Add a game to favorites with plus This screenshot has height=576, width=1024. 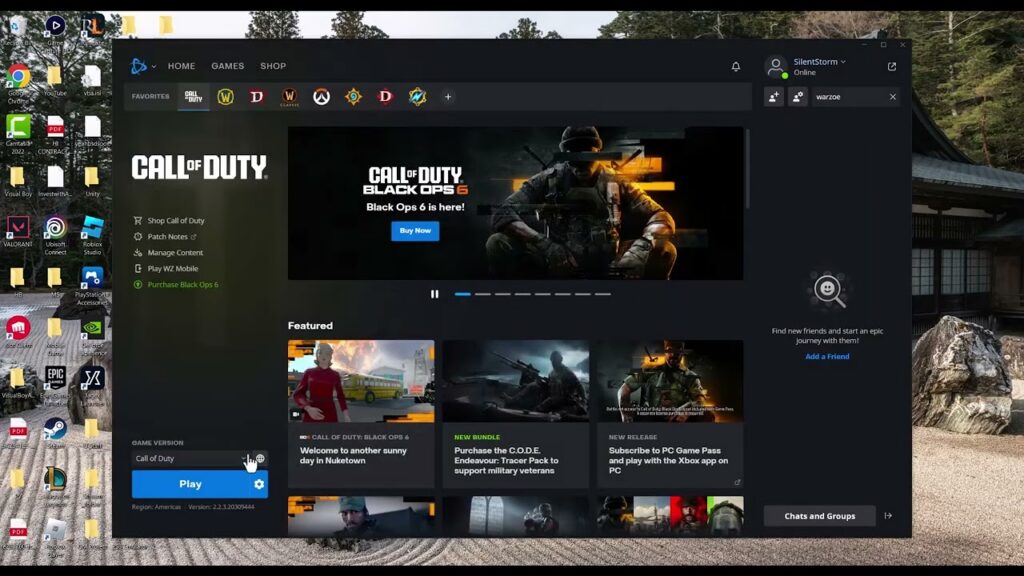click(448, 97)
